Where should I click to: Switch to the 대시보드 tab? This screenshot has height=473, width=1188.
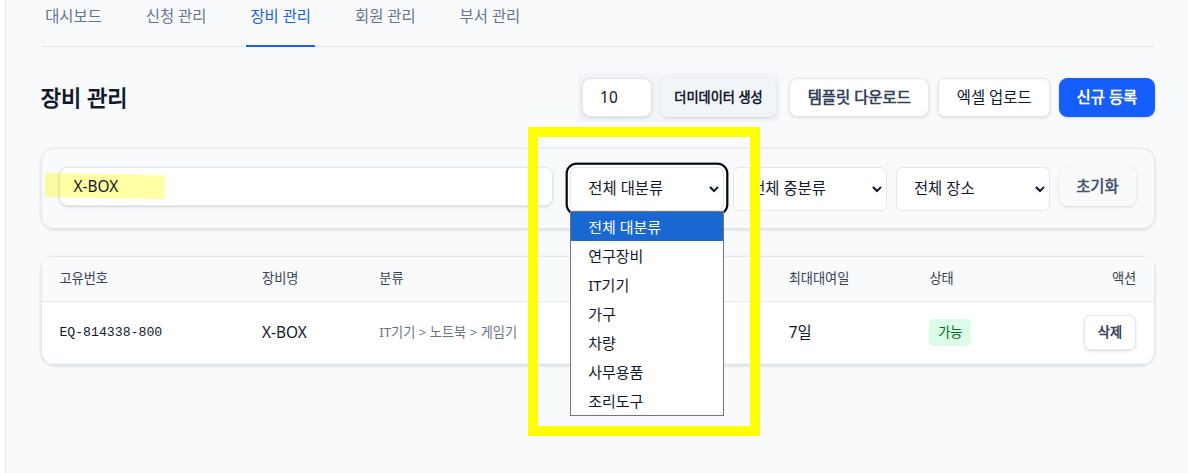[x=71, y=16]
